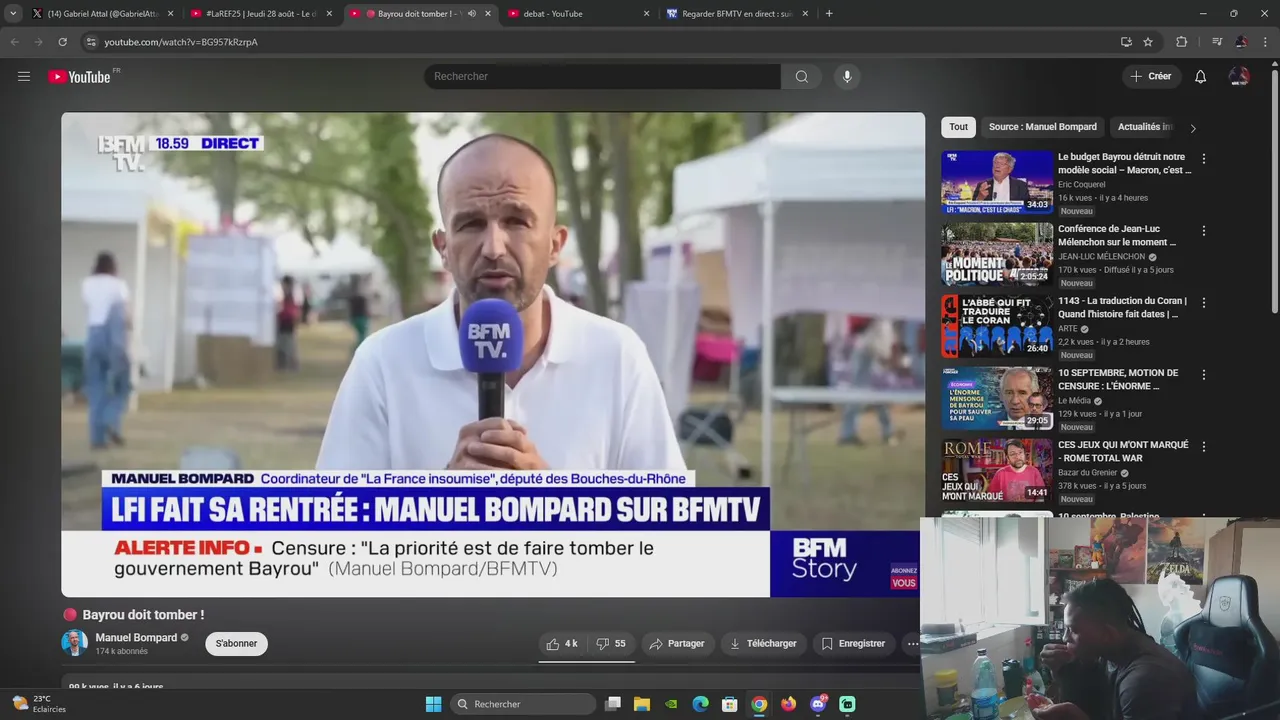View site information icon in address bar

click(x=91, y=42)
